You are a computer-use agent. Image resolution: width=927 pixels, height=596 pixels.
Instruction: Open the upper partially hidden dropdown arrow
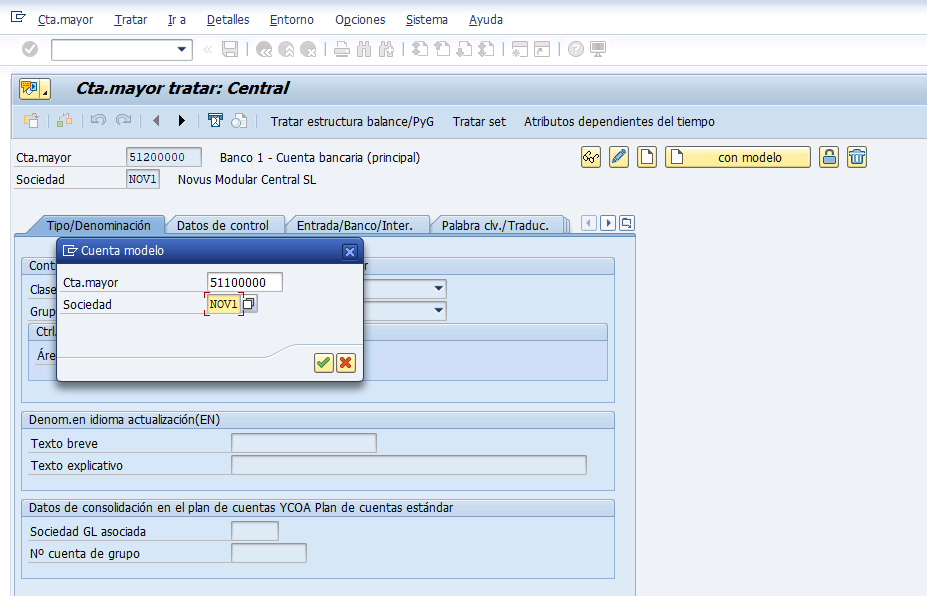pyautogui.click(x=439, y=289)
